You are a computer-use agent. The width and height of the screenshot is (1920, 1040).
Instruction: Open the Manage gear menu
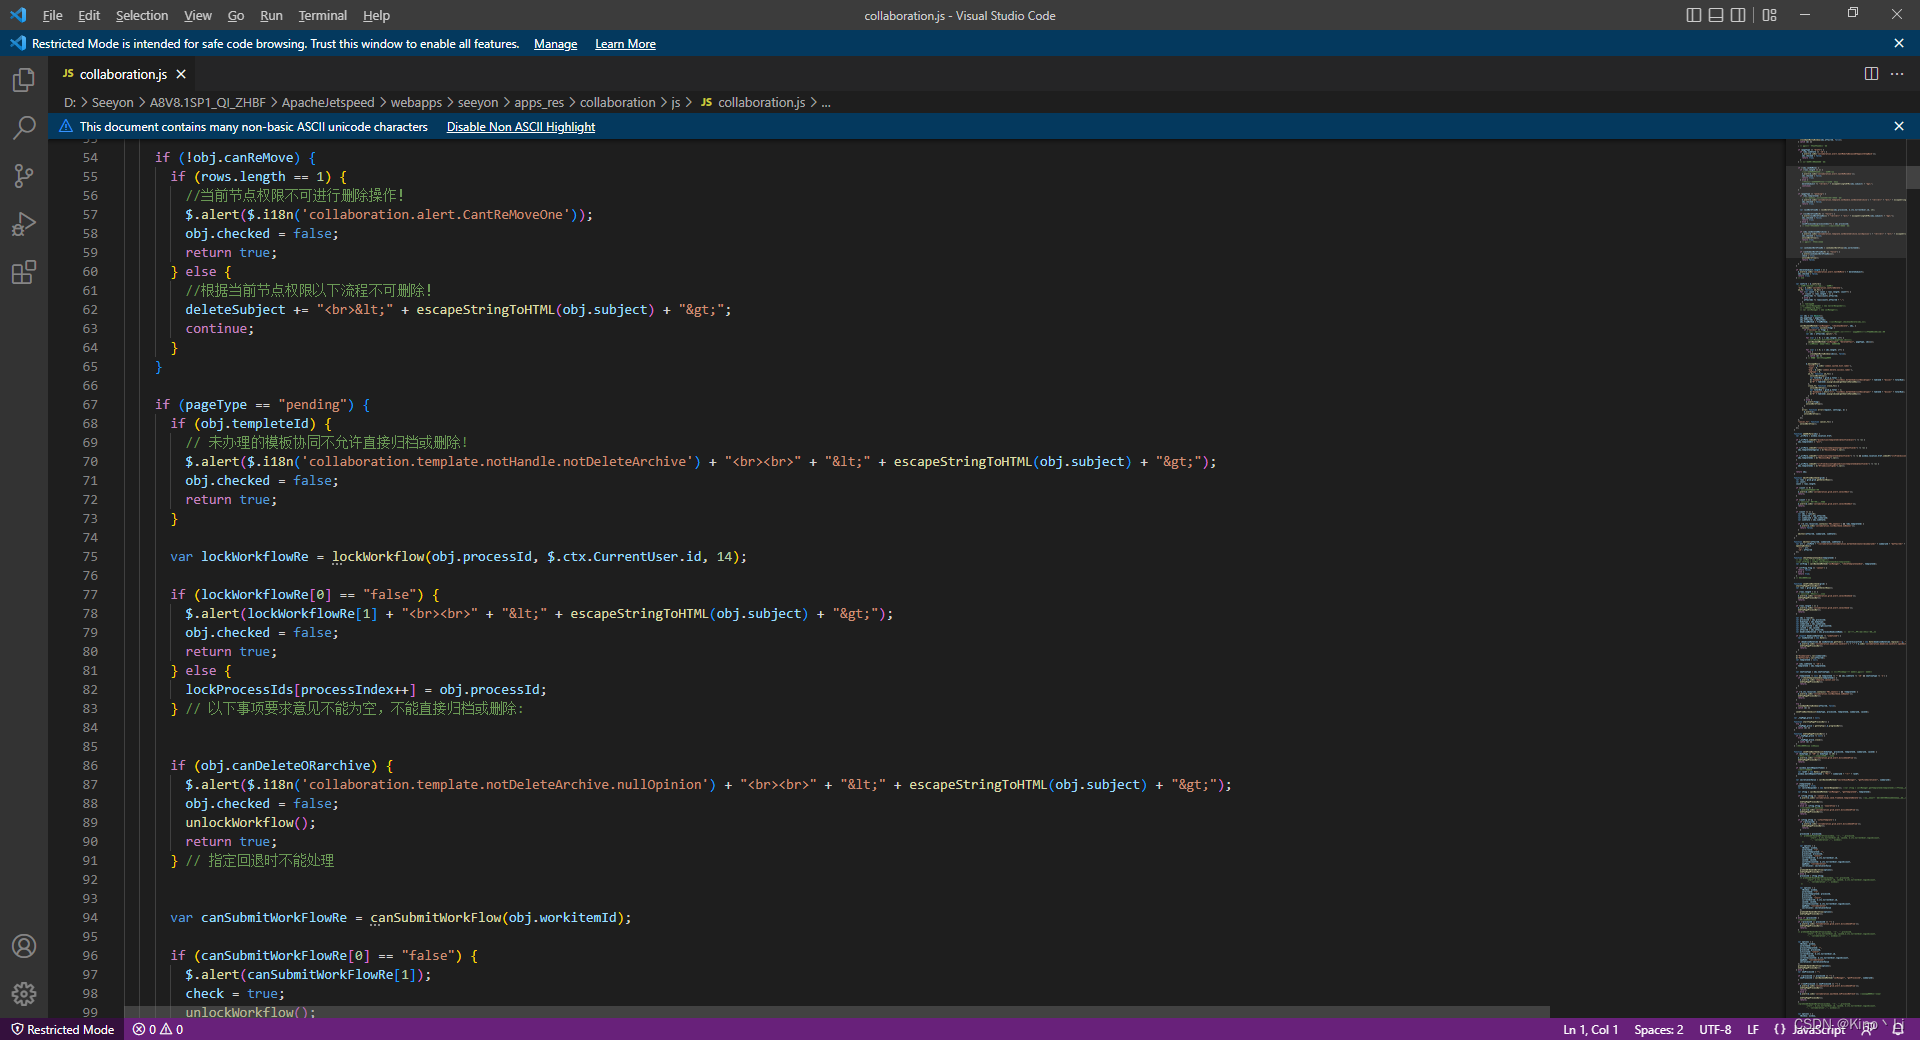[x=24, y=994]
